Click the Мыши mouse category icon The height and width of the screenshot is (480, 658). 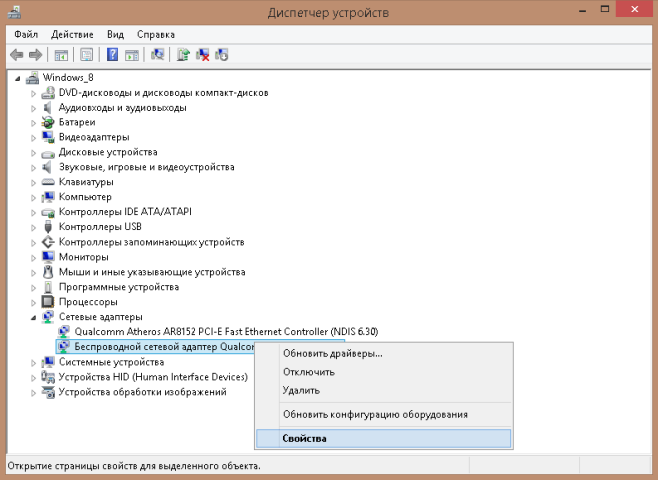48,272
